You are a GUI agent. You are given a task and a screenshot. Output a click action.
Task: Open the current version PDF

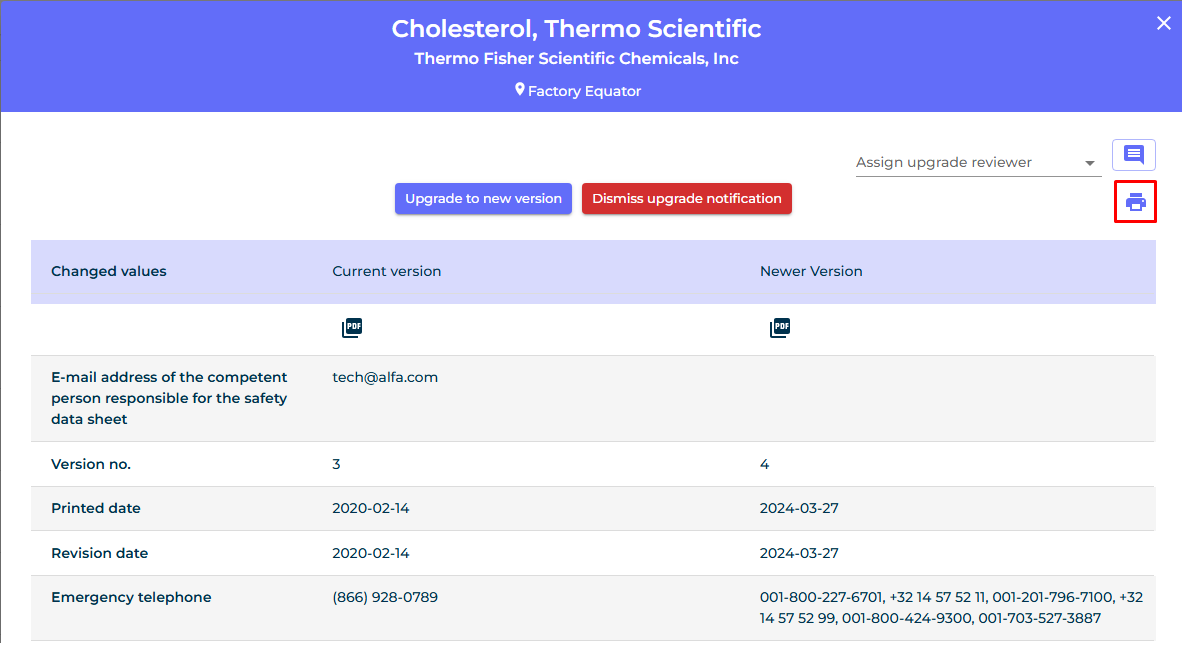click(x=351, y=328)
